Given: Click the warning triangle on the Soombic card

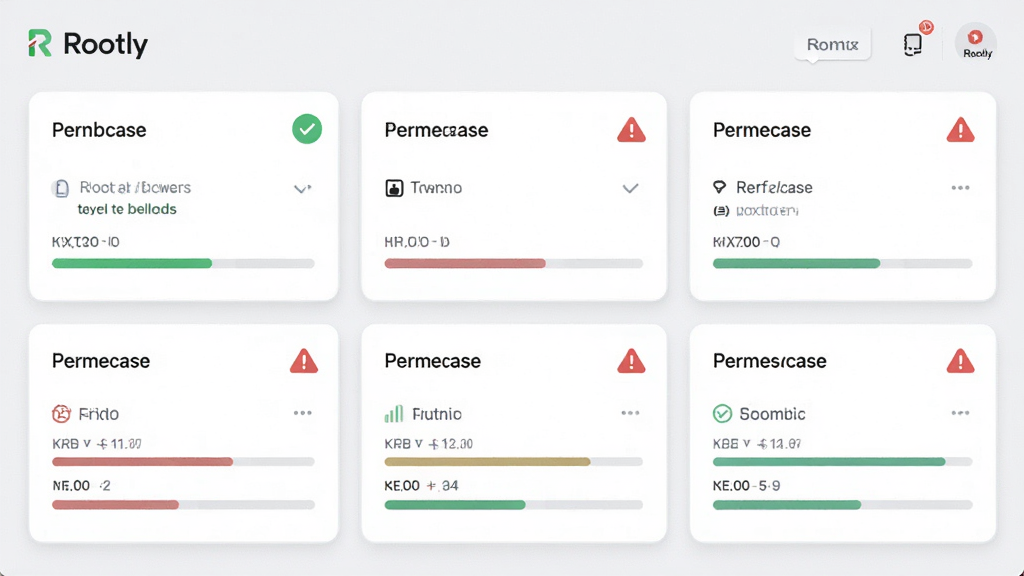Looking at the screenshot, I should tap(960, 360).
